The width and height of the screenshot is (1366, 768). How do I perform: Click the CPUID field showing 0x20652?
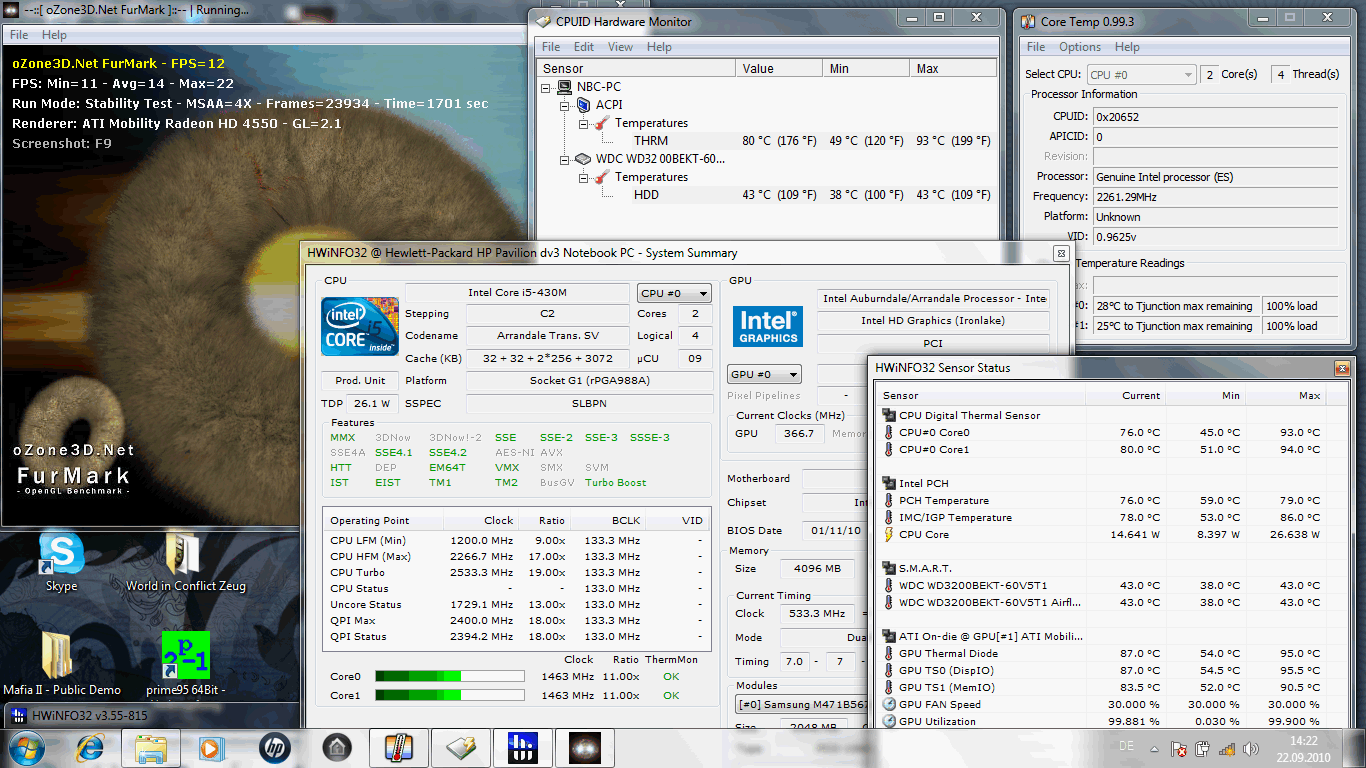[x=1215, y=117]
